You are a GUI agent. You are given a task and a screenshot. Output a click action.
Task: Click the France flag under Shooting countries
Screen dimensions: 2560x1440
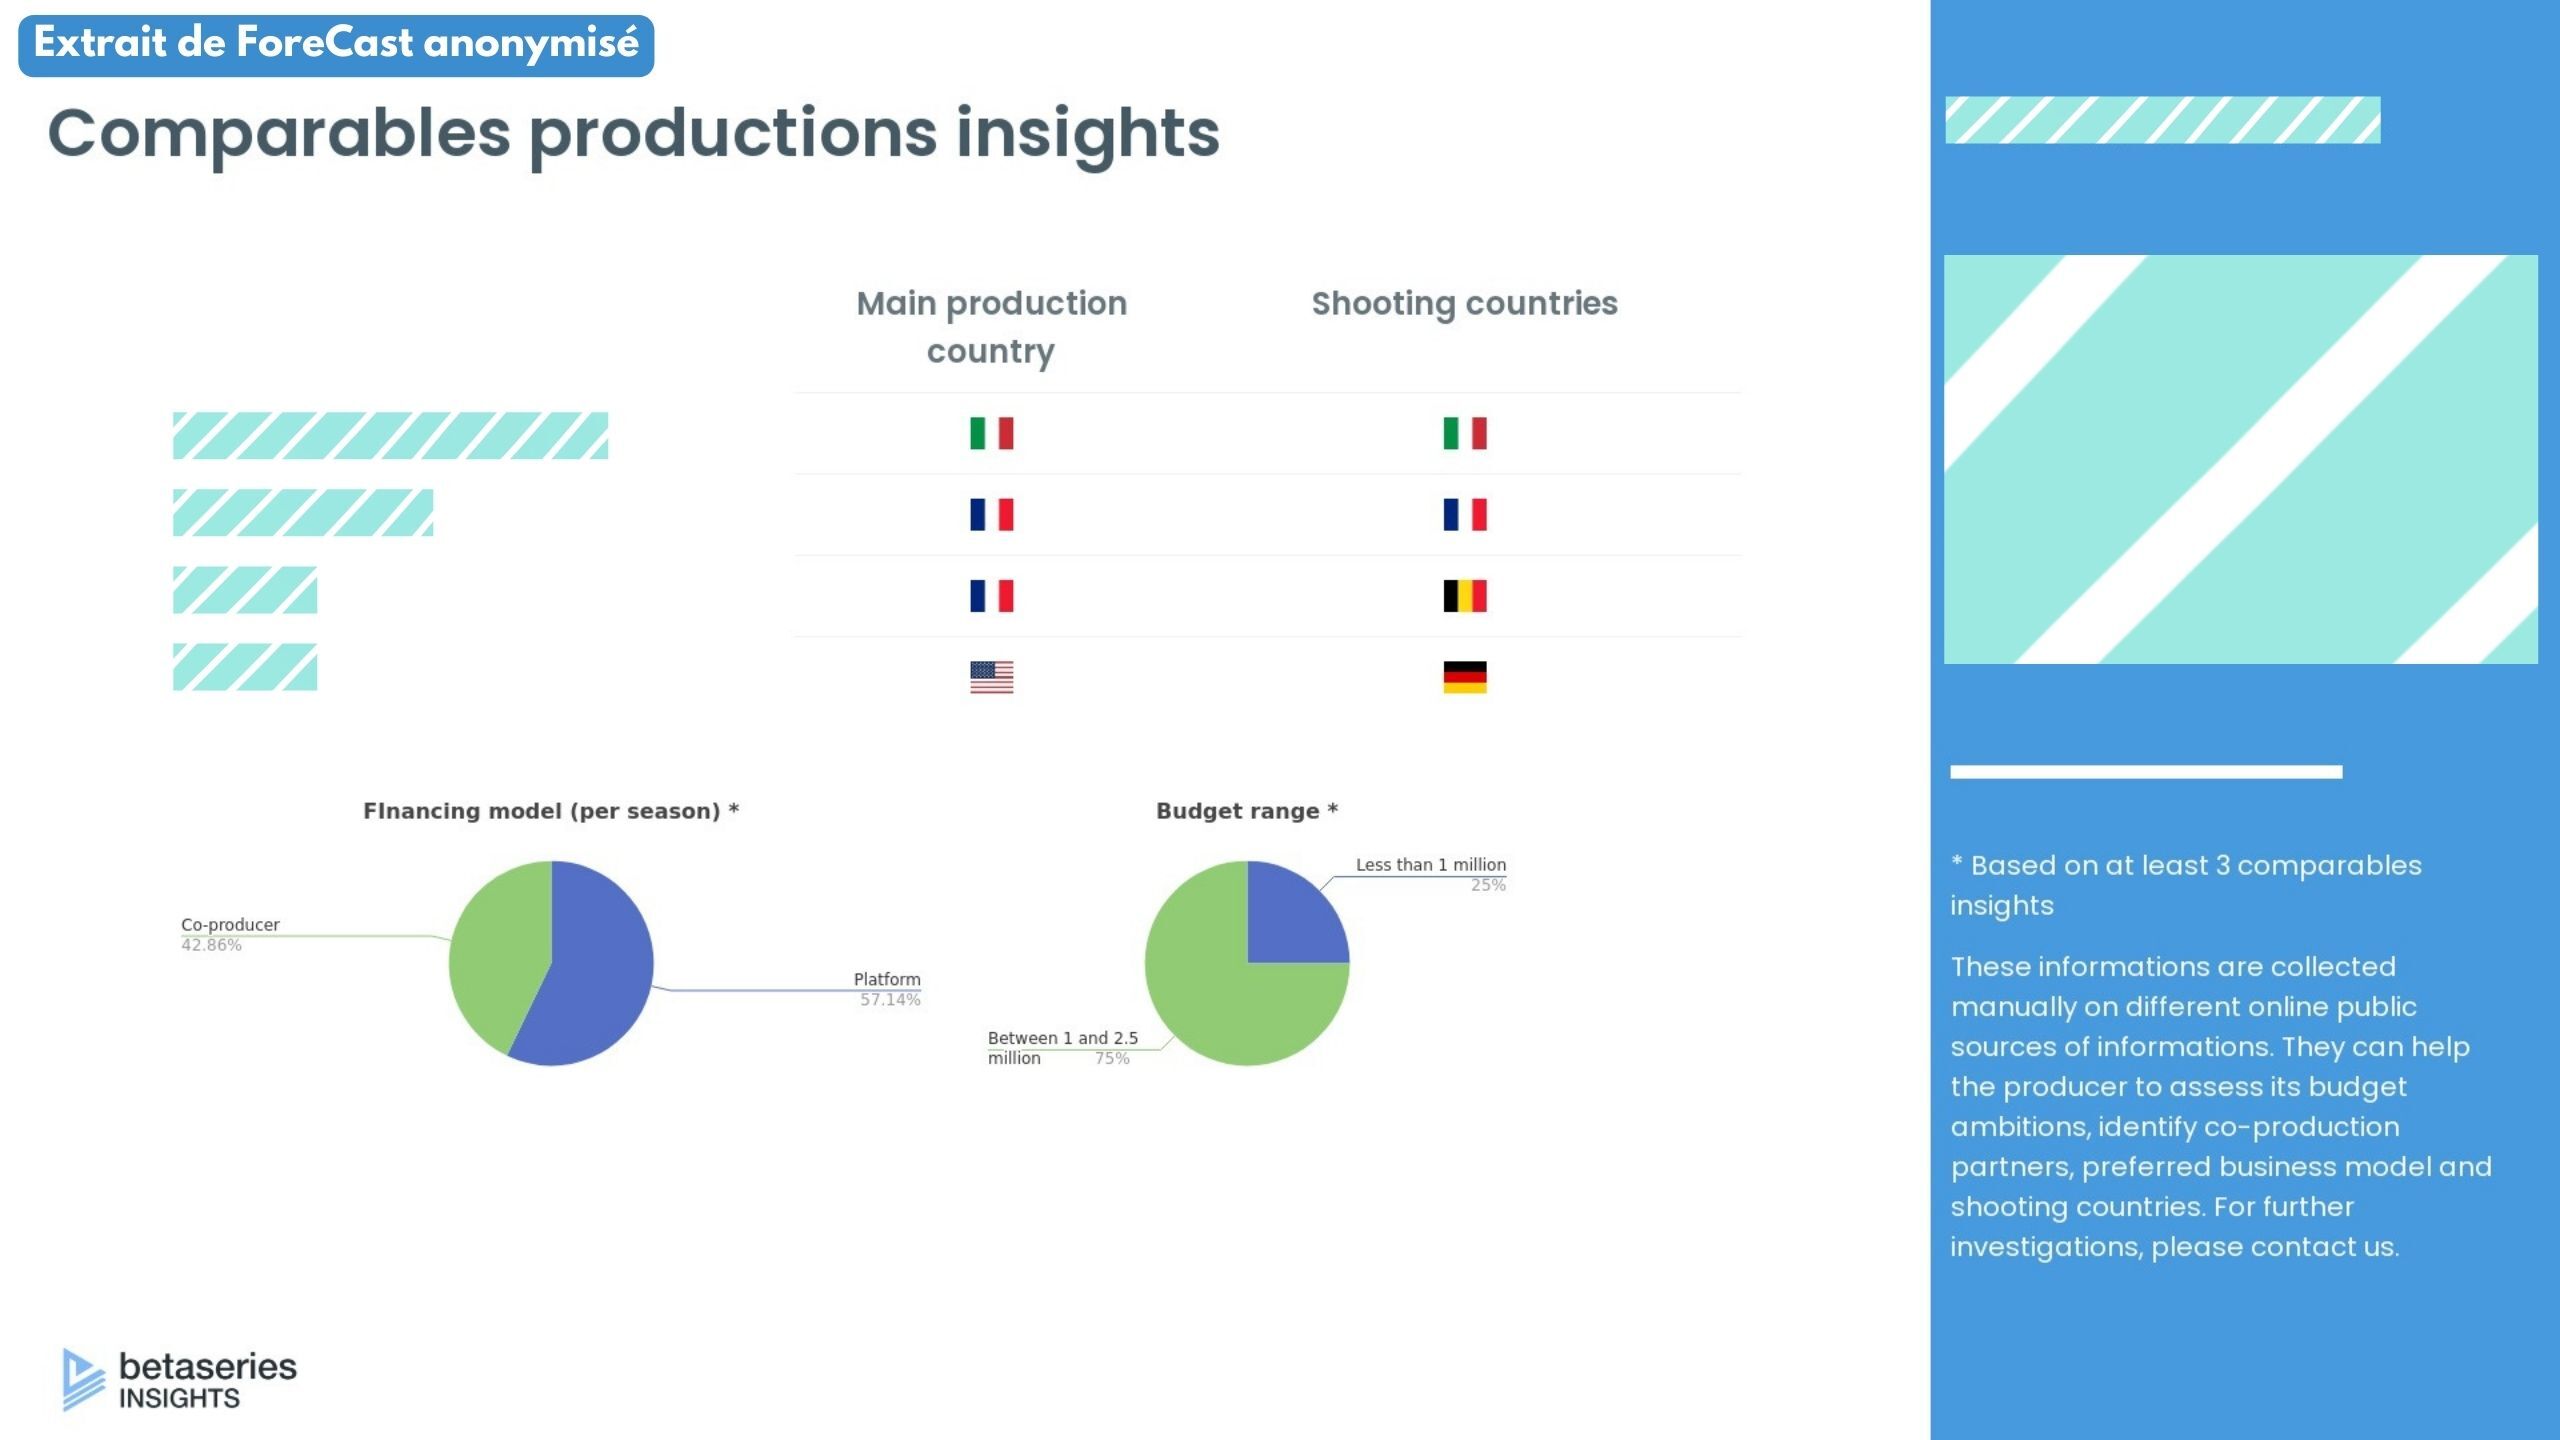(x=1464, y=514)
